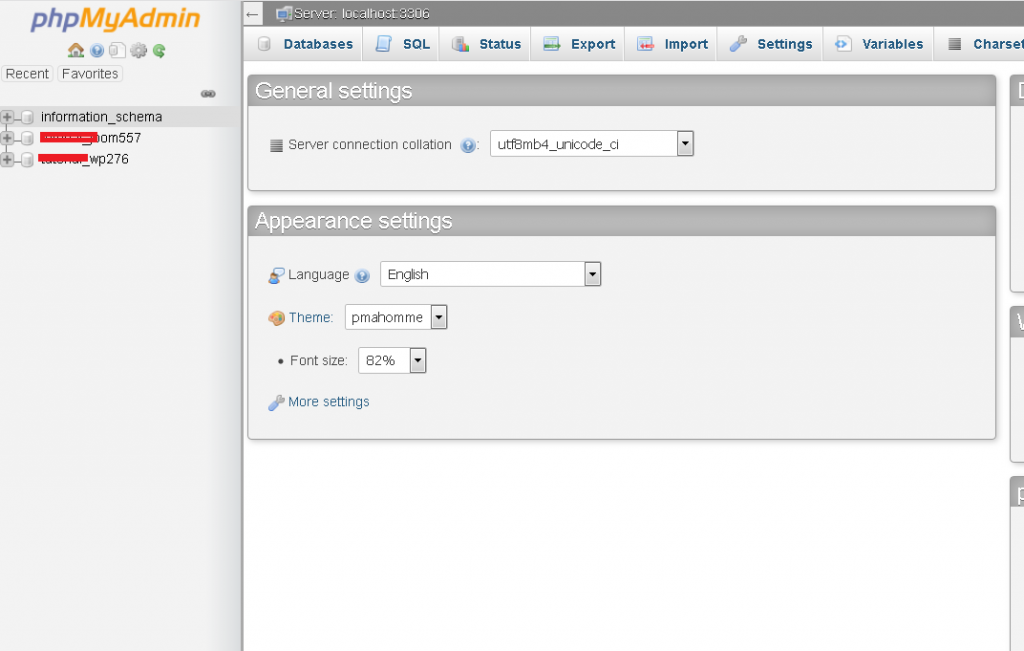
Task: Expand the database ending in wp276
Action: (7, 159)
